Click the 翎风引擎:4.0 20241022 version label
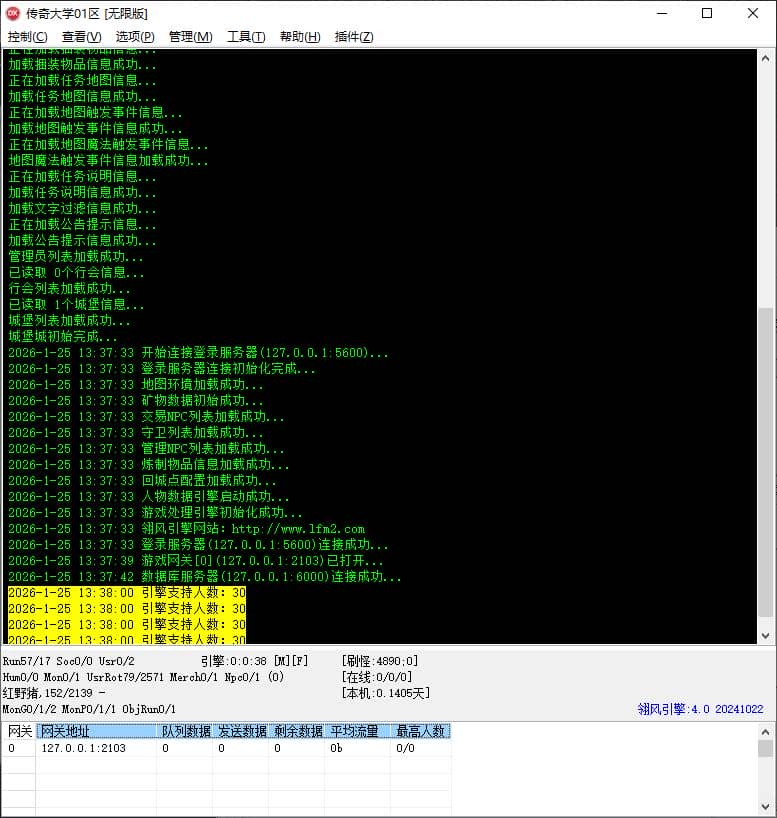The image size is (777, 818). pos(700,709)
